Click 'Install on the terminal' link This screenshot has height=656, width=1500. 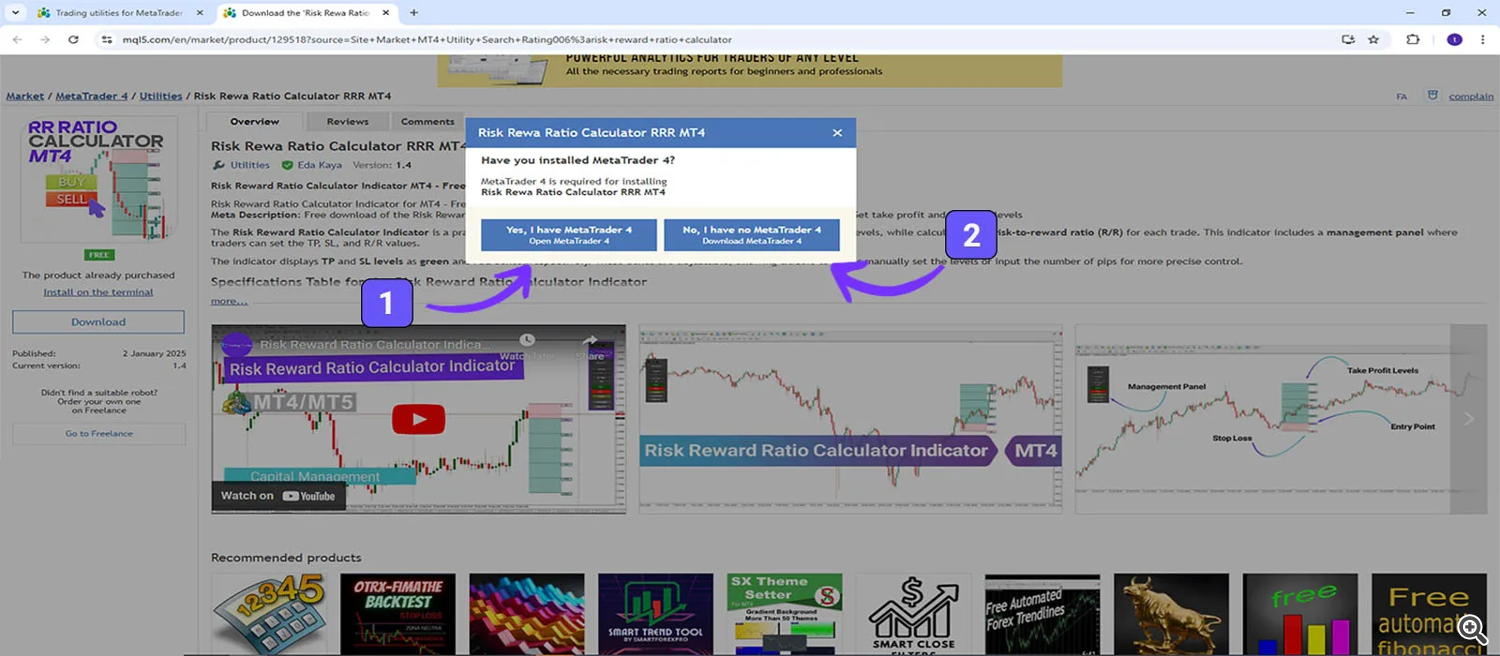98,292
